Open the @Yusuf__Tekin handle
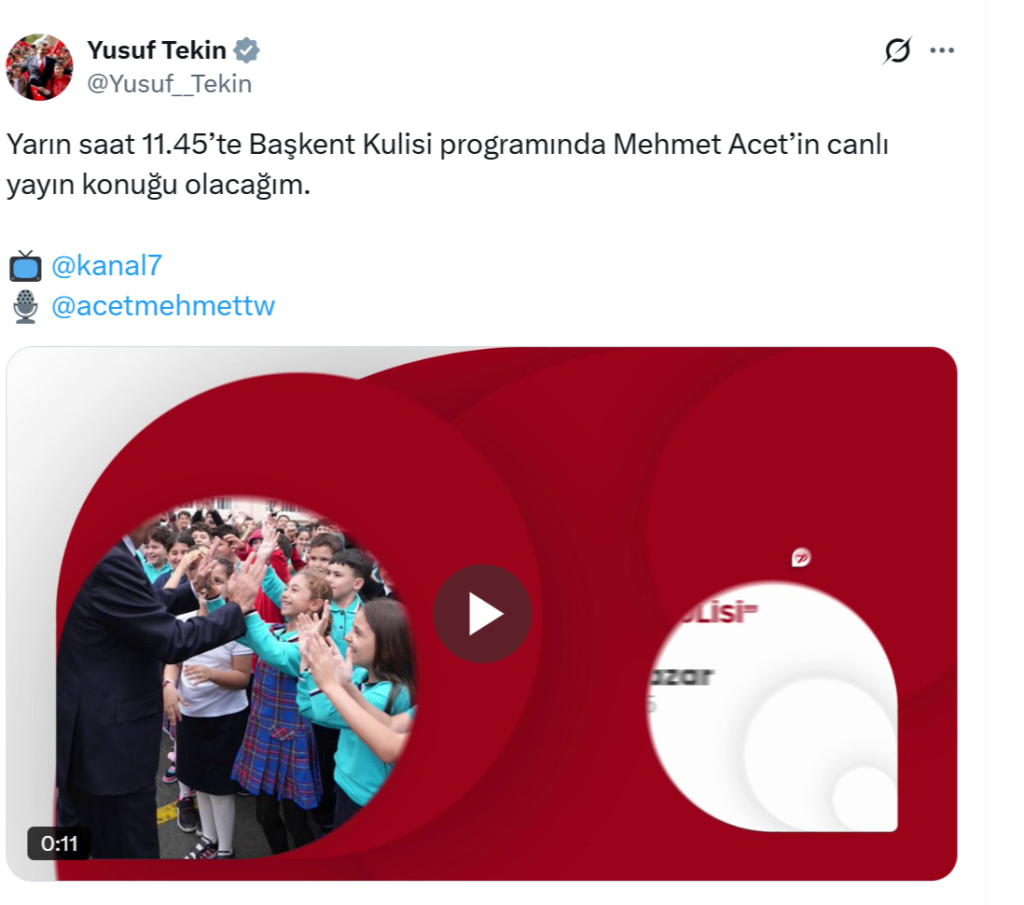Screen dimensions: 1024x905 [x=169, y=84]
